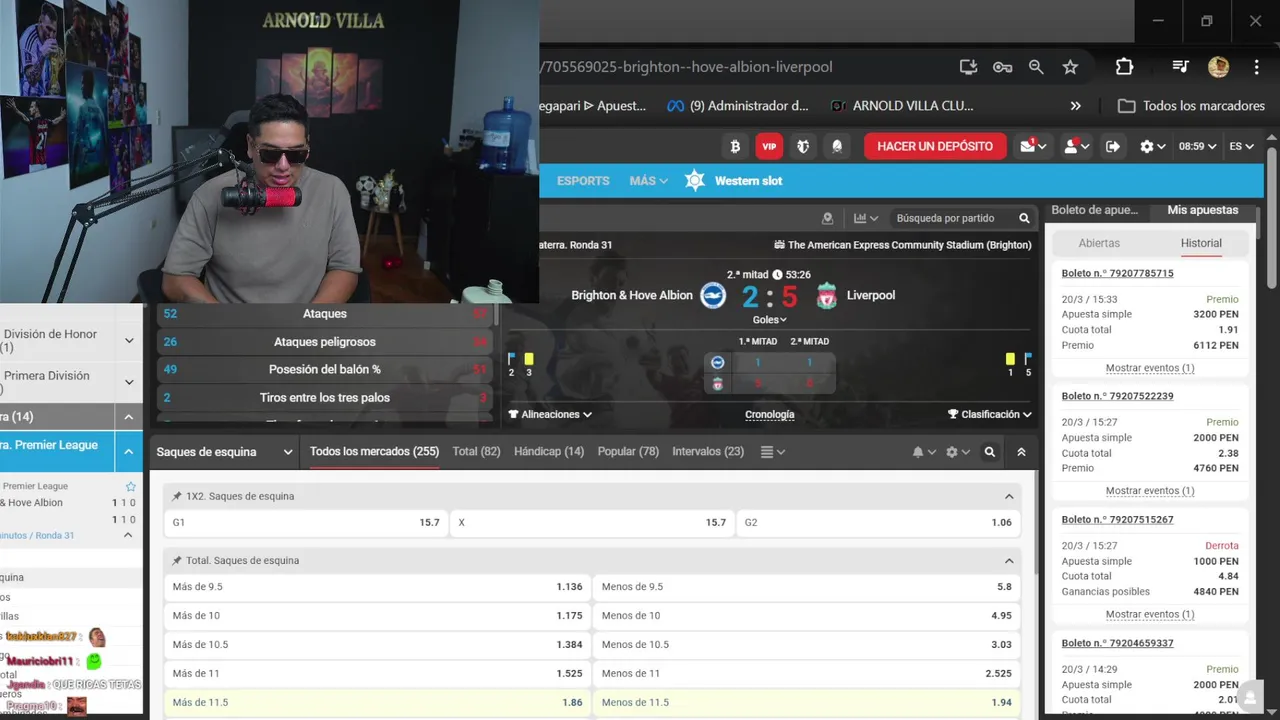The width and height of the screenshot is (1280, 720).
Task: Switch to Mis apuestas tab
Action: pyautogui.click(x=1203, y=210)
